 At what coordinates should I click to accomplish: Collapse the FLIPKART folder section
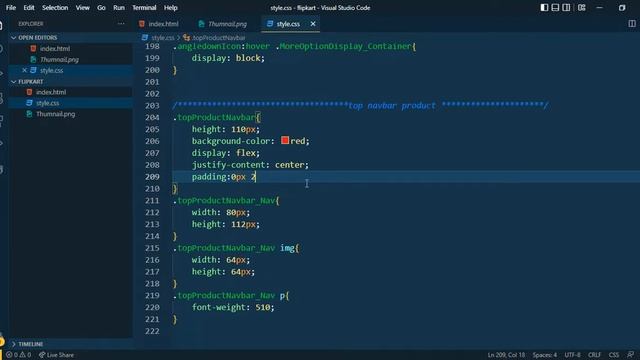point(31,82)
